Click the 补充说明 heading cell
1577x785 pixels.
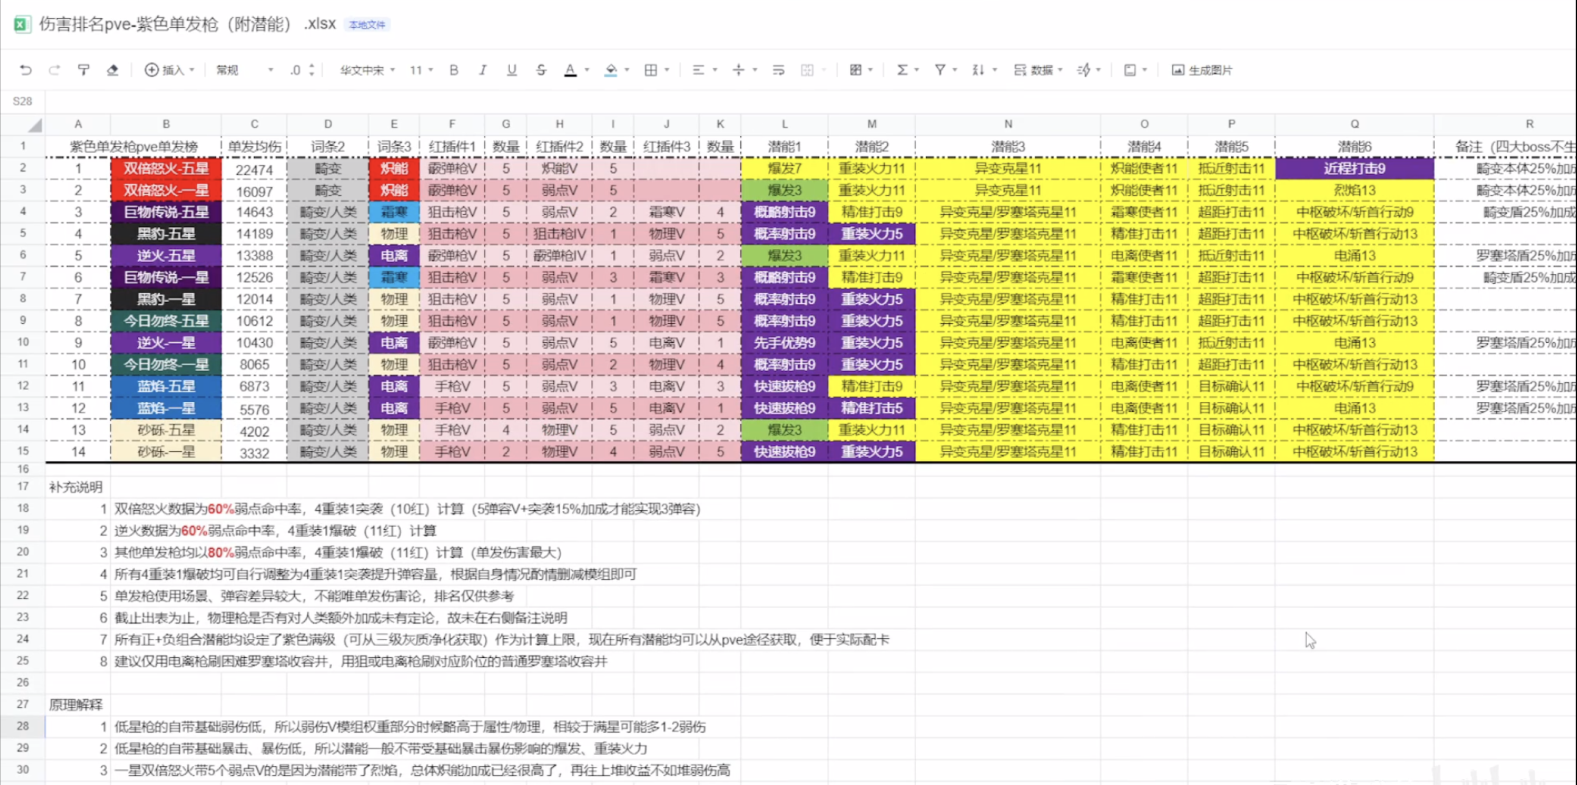point(76,487)
